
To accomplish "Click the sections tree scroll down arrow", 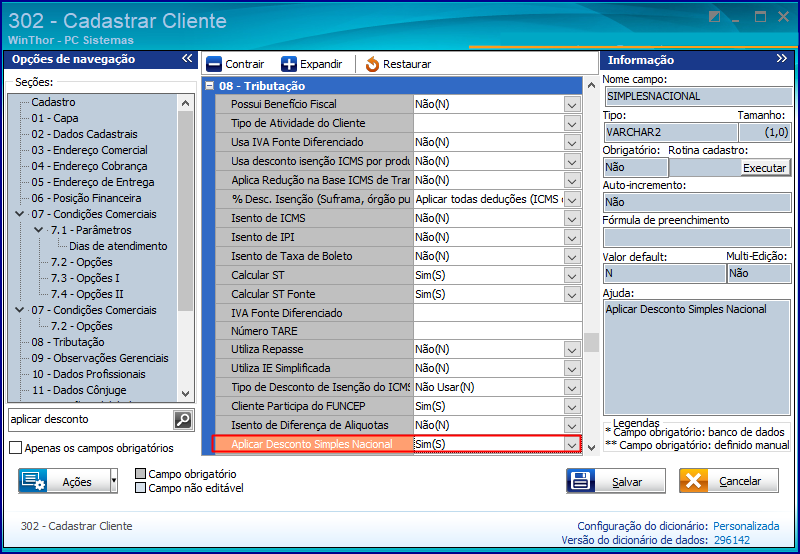I will click(185, 393).
